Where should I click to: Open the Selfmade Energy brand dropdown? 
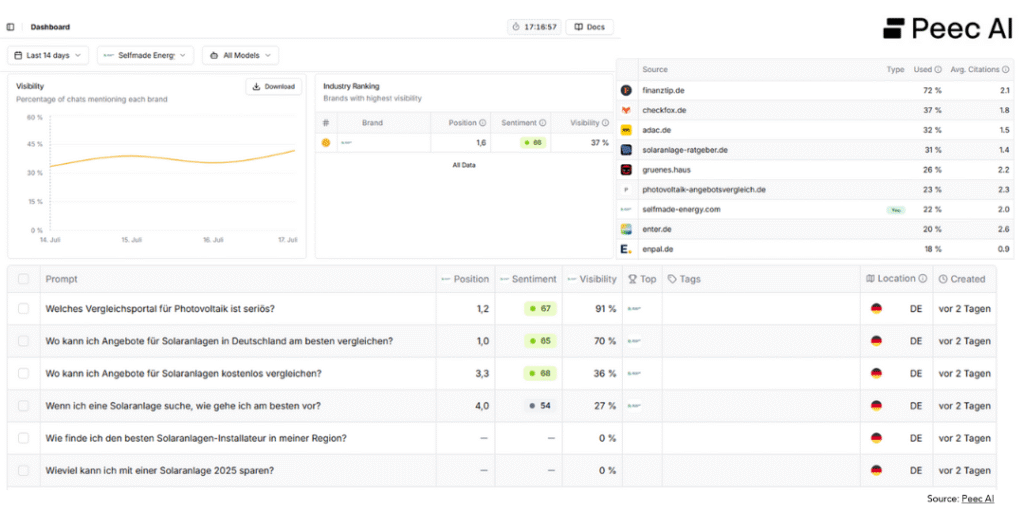tap(145, 56)
